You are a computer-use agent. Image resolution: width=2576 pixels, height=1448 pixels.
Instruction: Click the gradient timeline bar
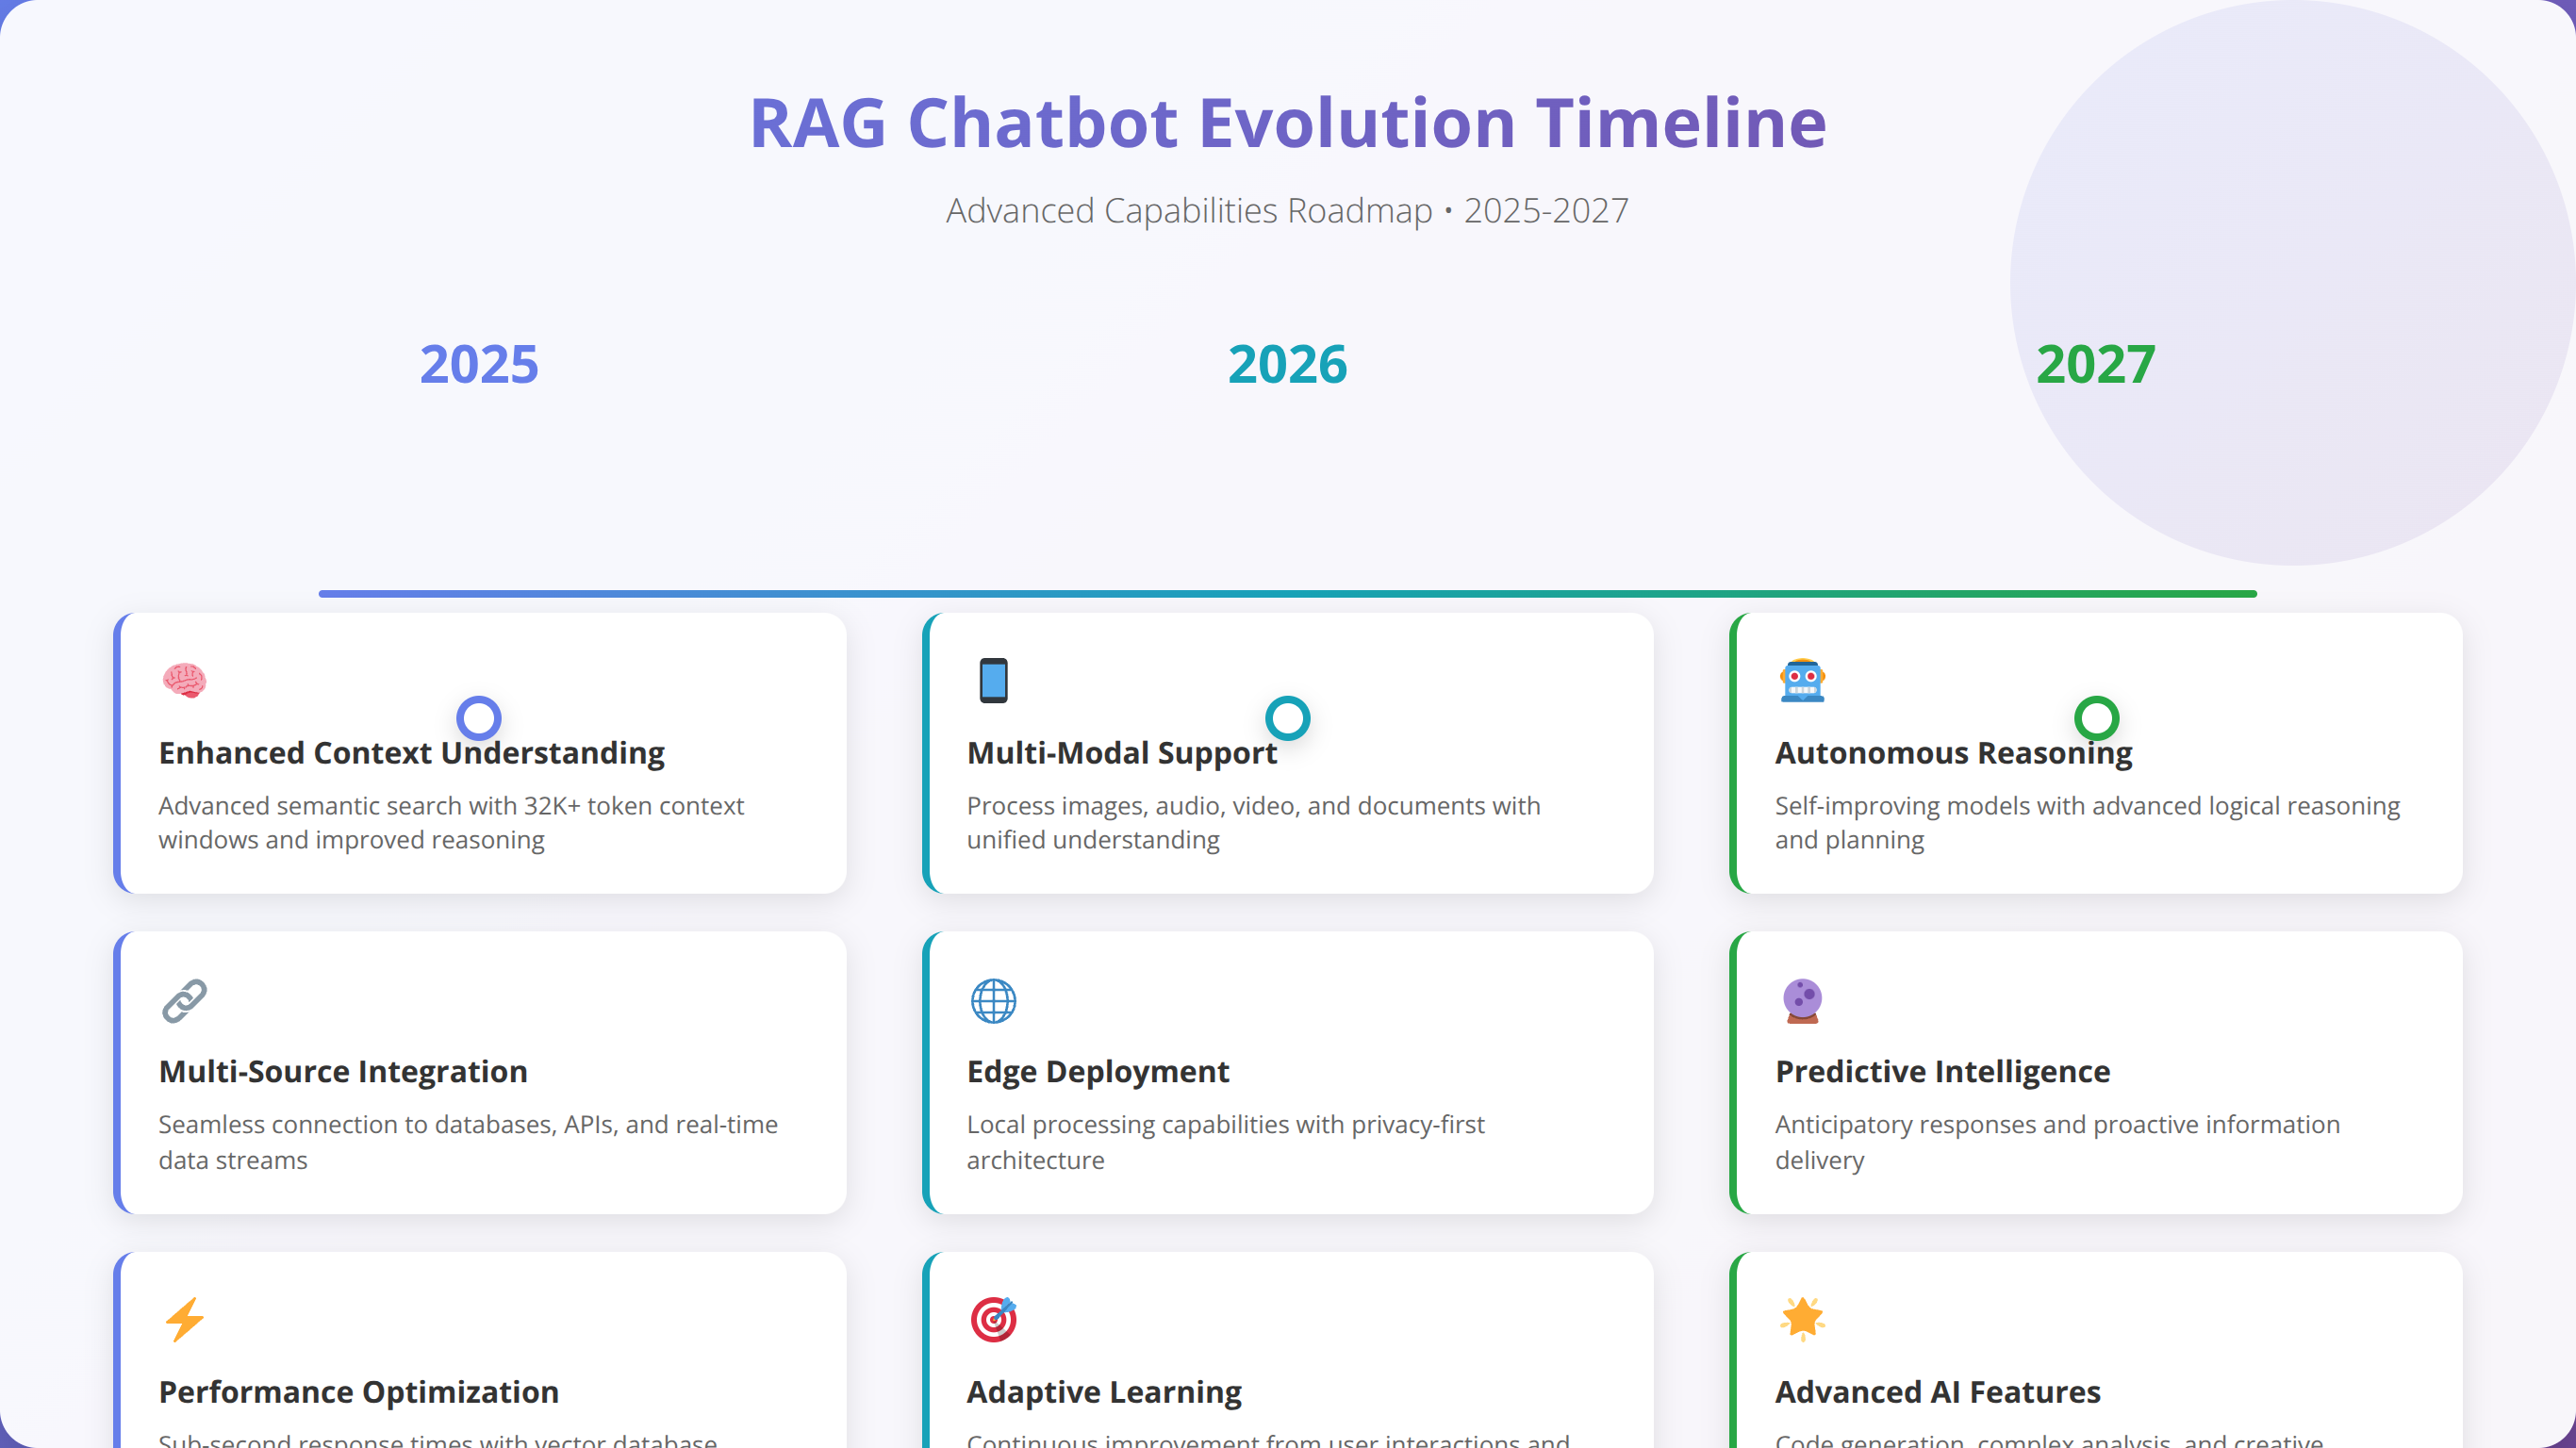coord(1288,594)
